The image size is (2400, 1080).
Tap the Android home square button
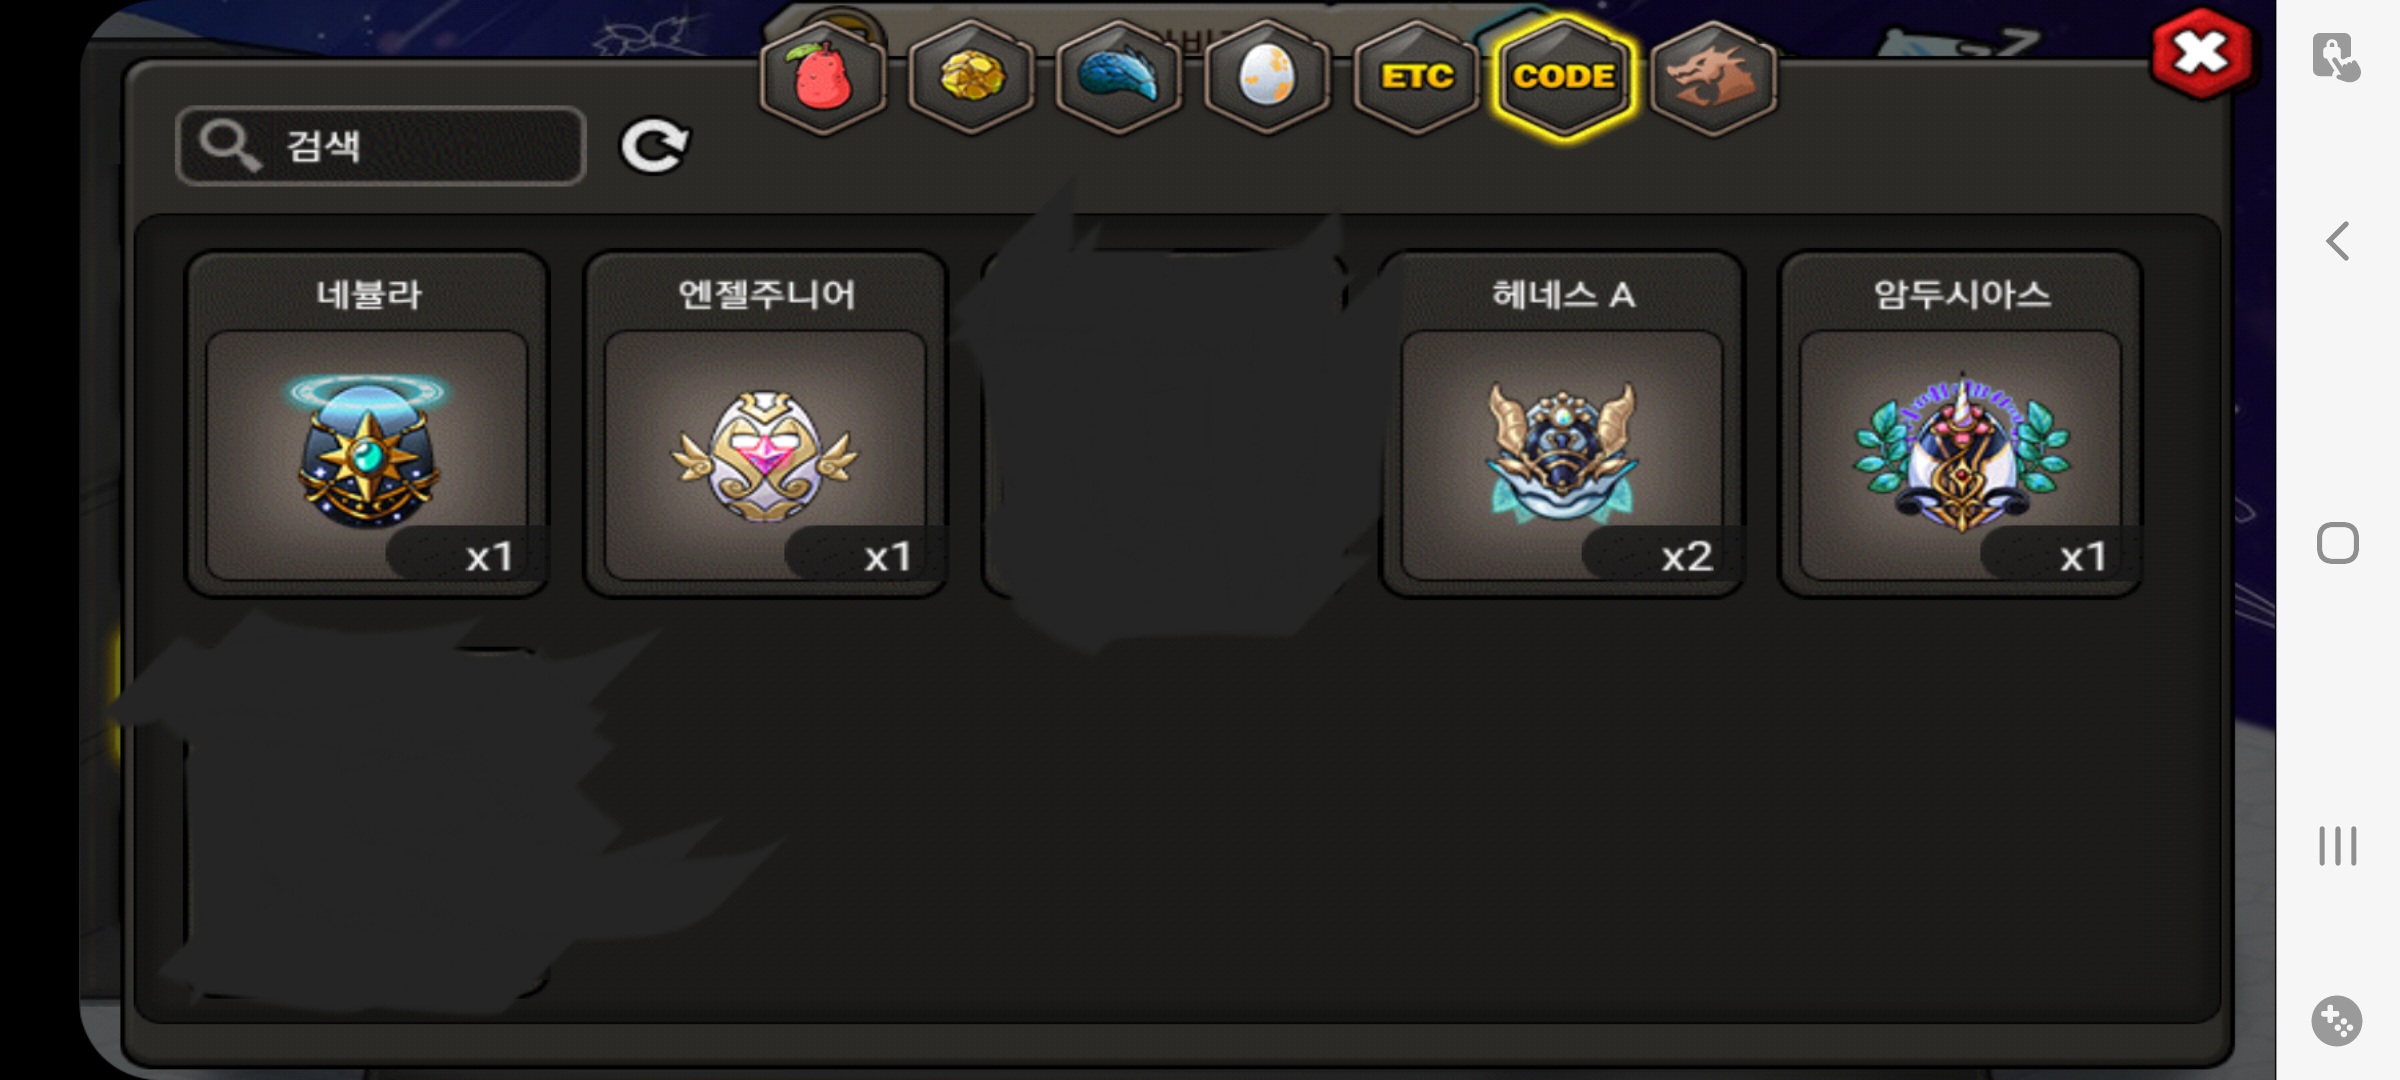[2337, 543]
